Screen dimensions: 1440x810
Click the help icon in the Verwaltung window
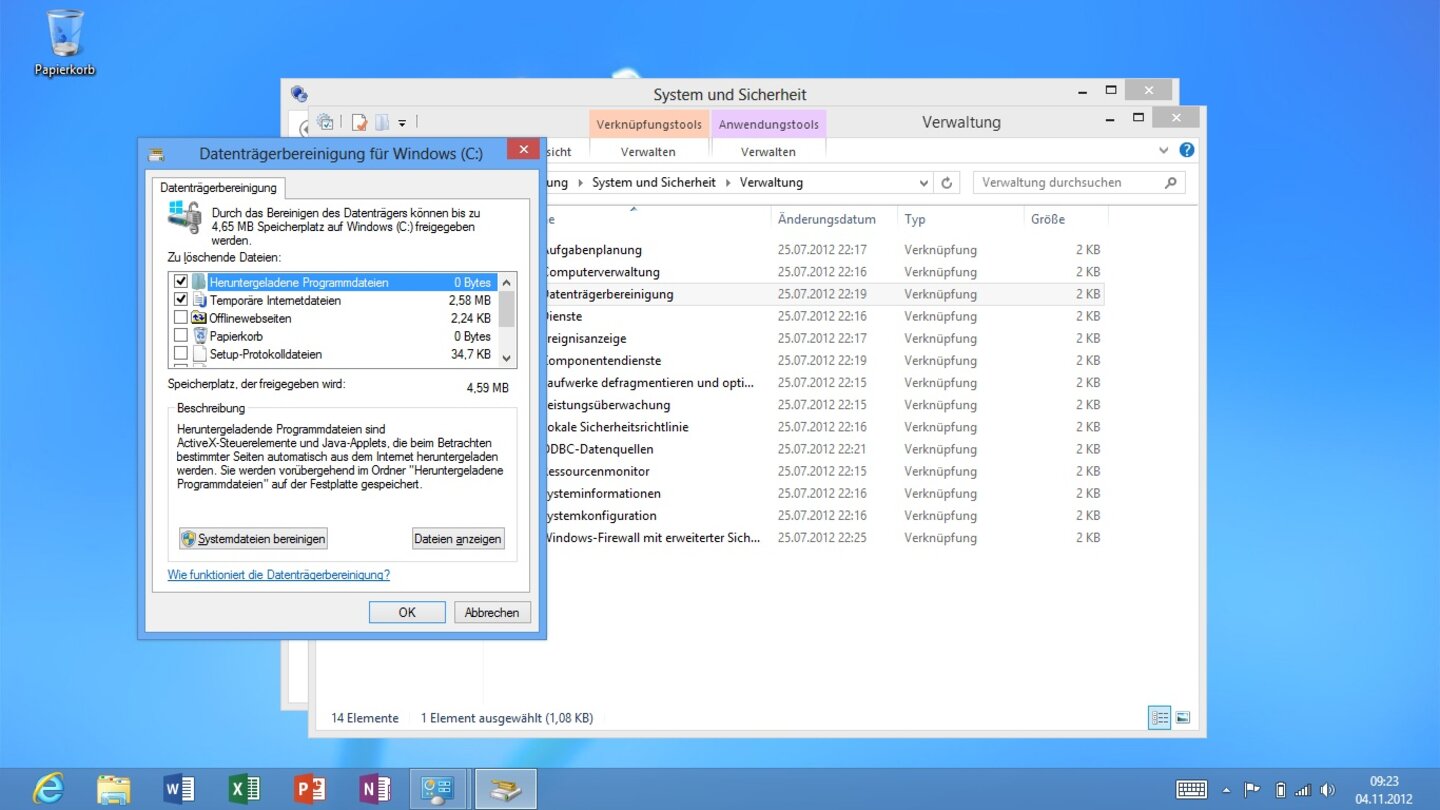pos(1187,150)
